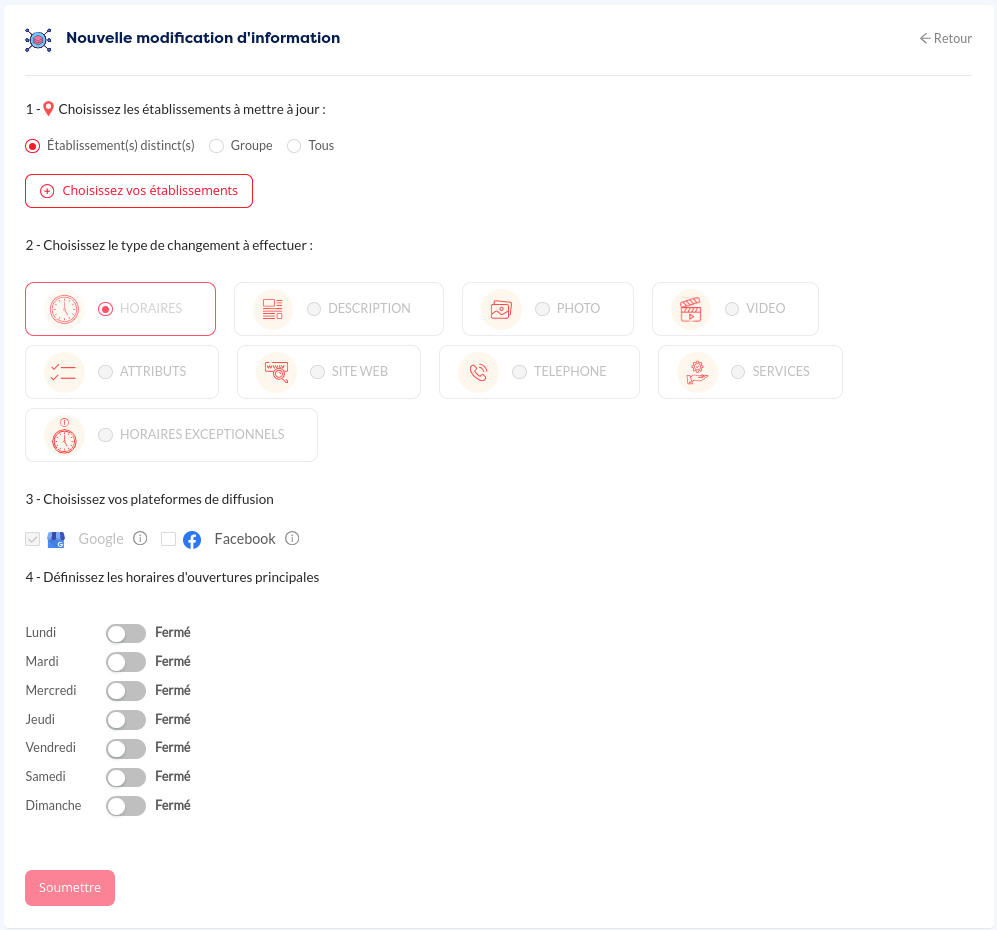Select the Établissement(s) distinct(s) radio button
The image size is (997, 930).
point(32,146)
